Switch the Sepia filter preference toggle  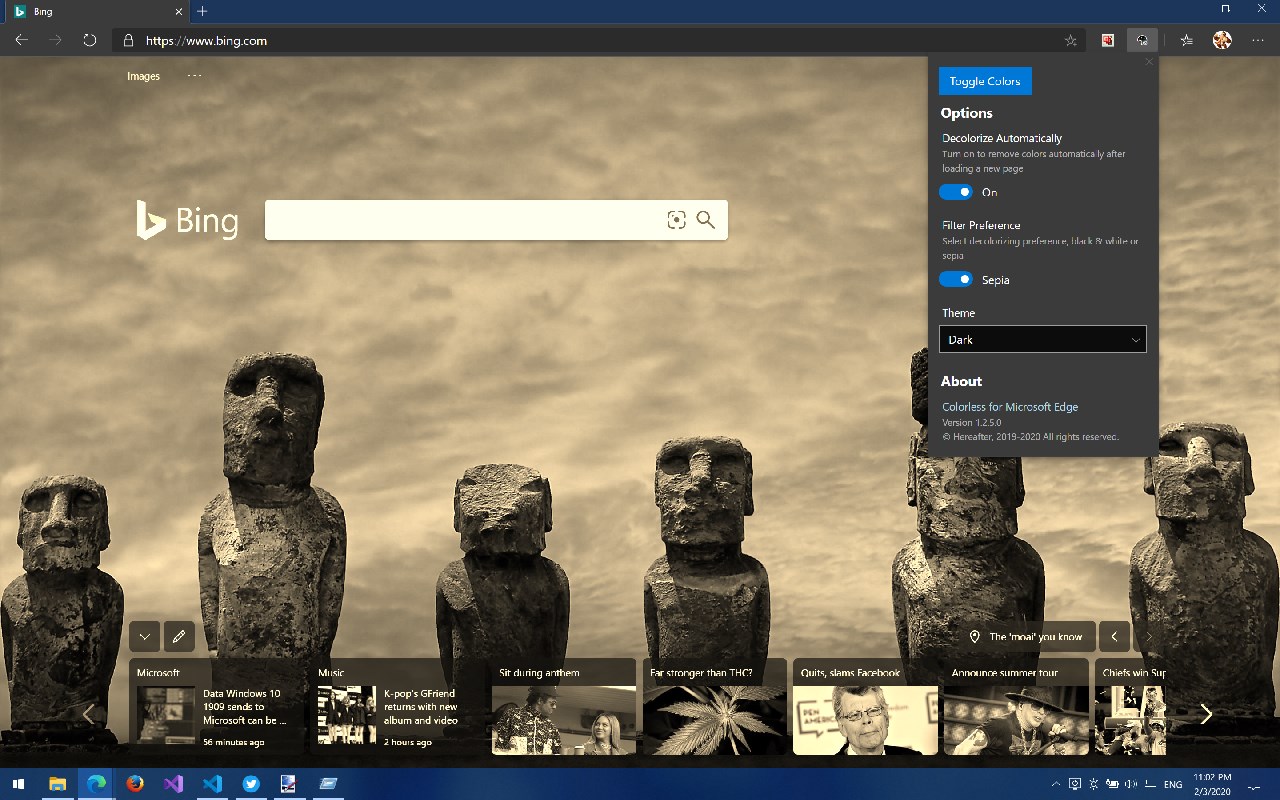(956, 280)
